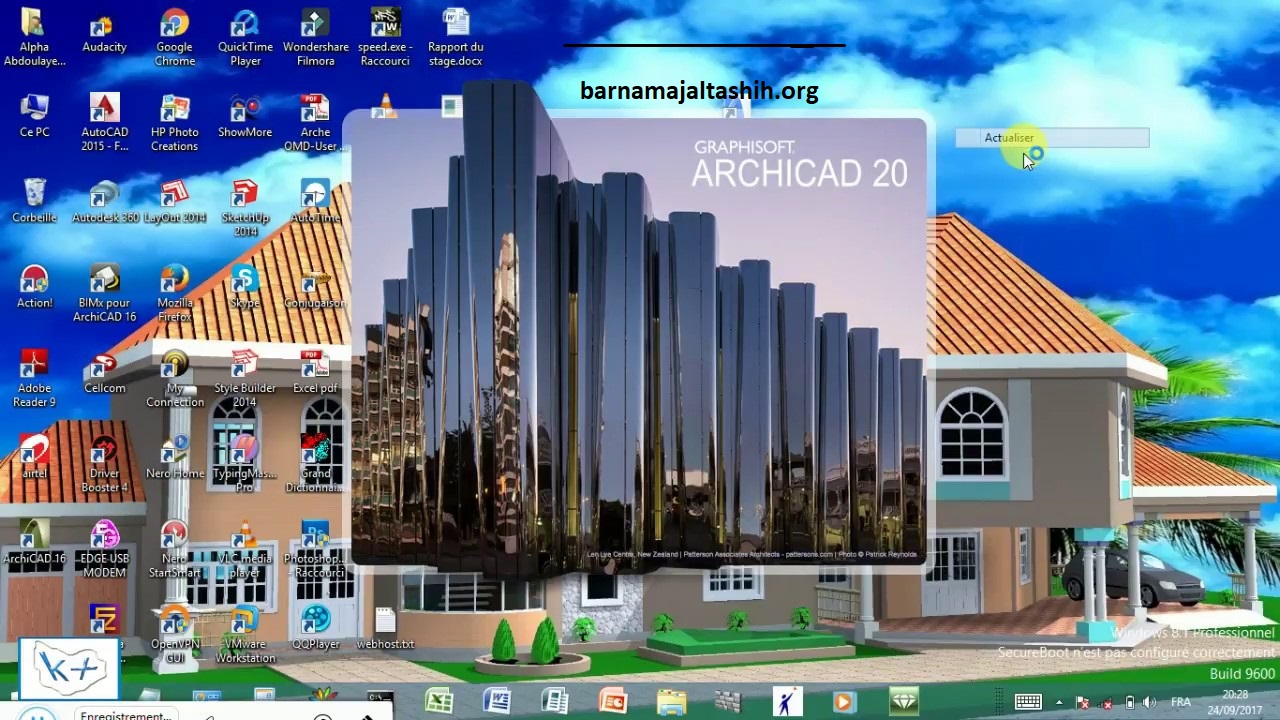
Task: Open Wondershare Filmora shortcut
Action: pos(315,37)
